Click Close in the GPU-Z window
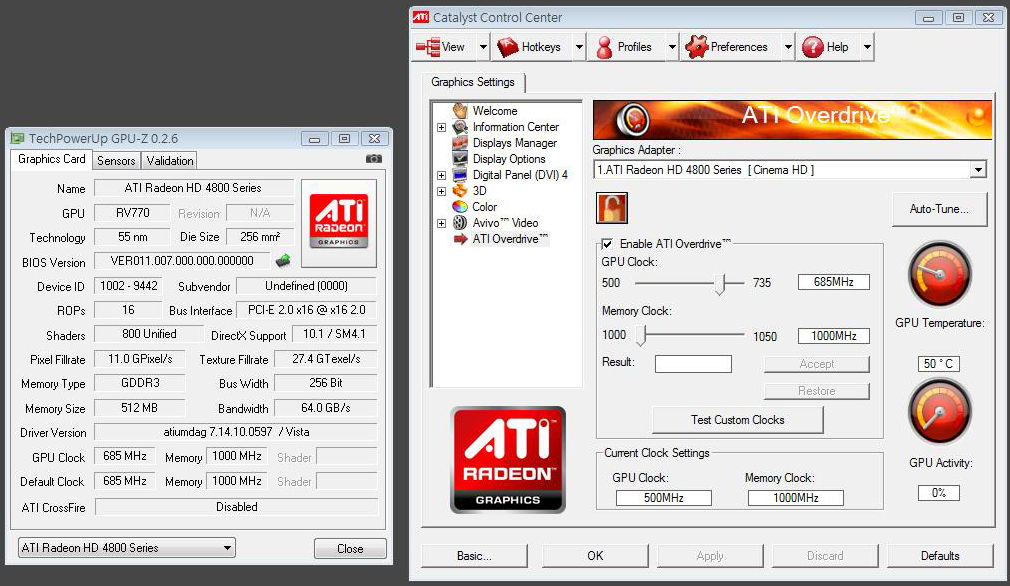This screenshot has width=1010, height=586. point(350,549)
